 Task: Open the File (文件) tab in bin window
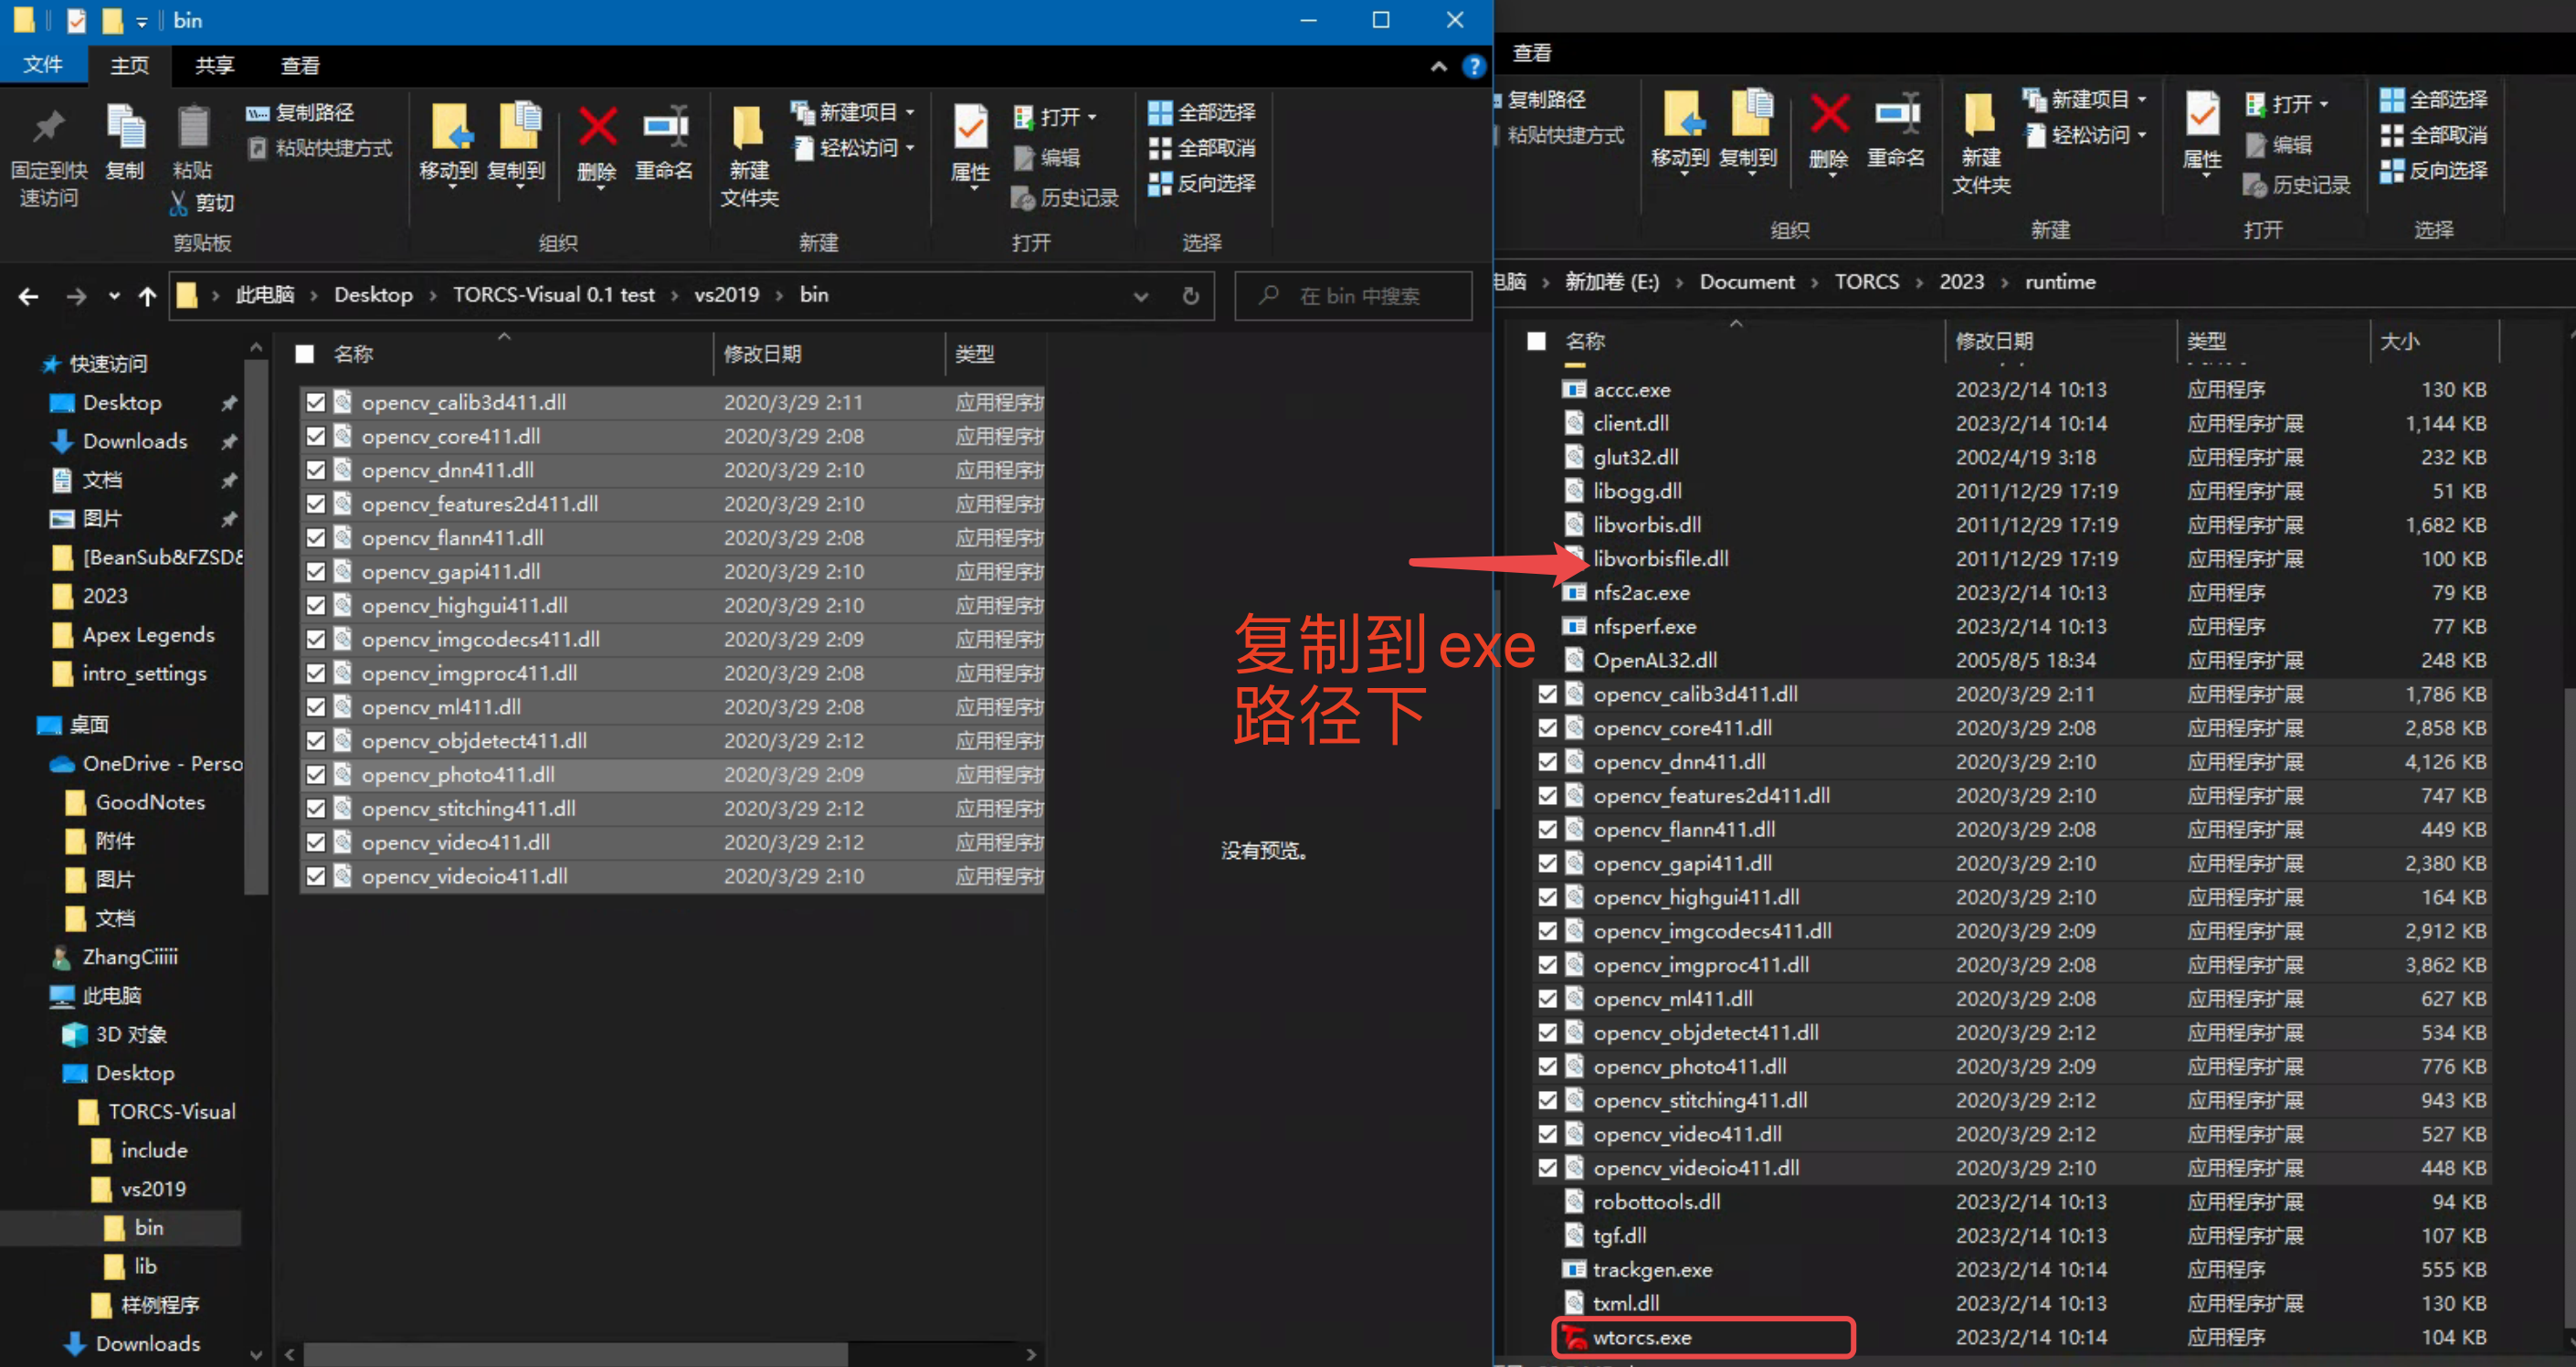(x=43, y=65)
